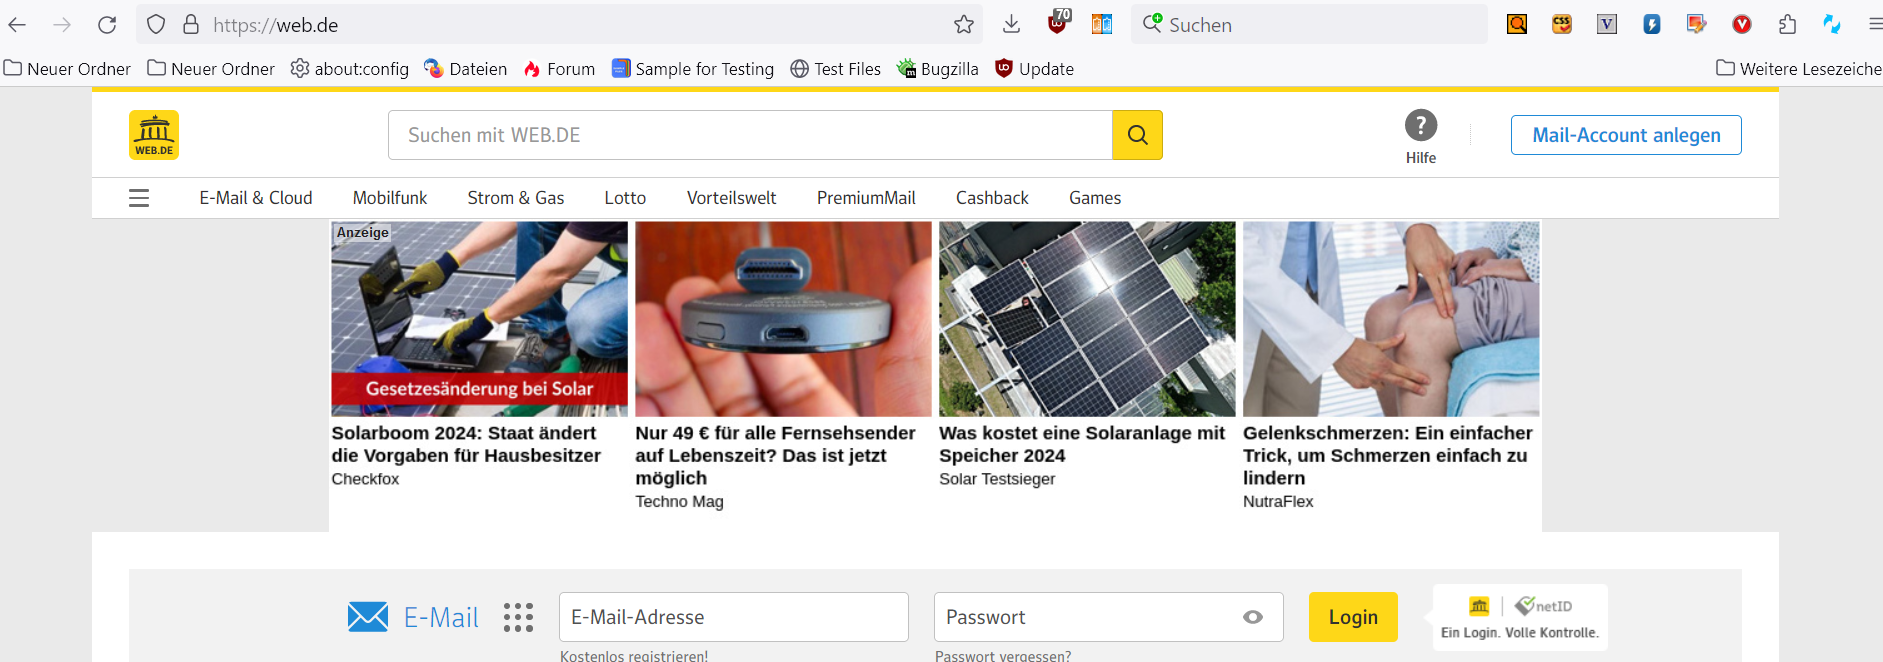Open the Firefox downloads panel
Viewport: 1883px width, 662px height.
(x=1011, y=25)
